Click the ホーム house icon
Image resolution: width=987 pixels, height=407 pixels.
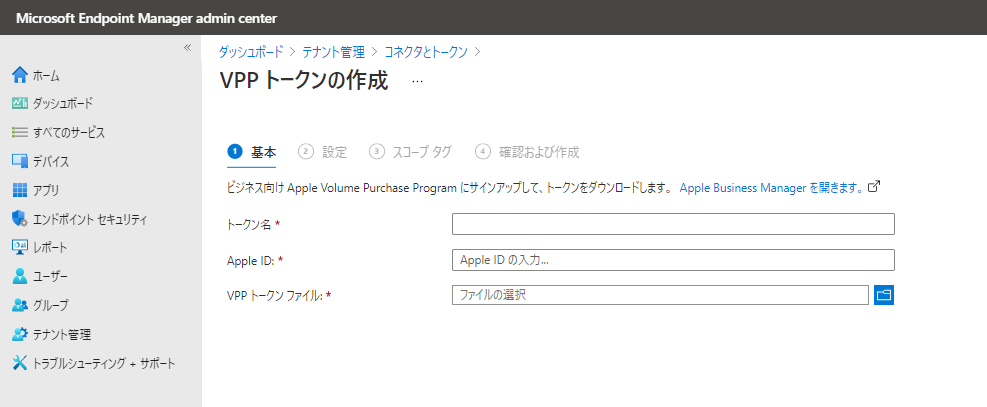(x=20, y=75)
